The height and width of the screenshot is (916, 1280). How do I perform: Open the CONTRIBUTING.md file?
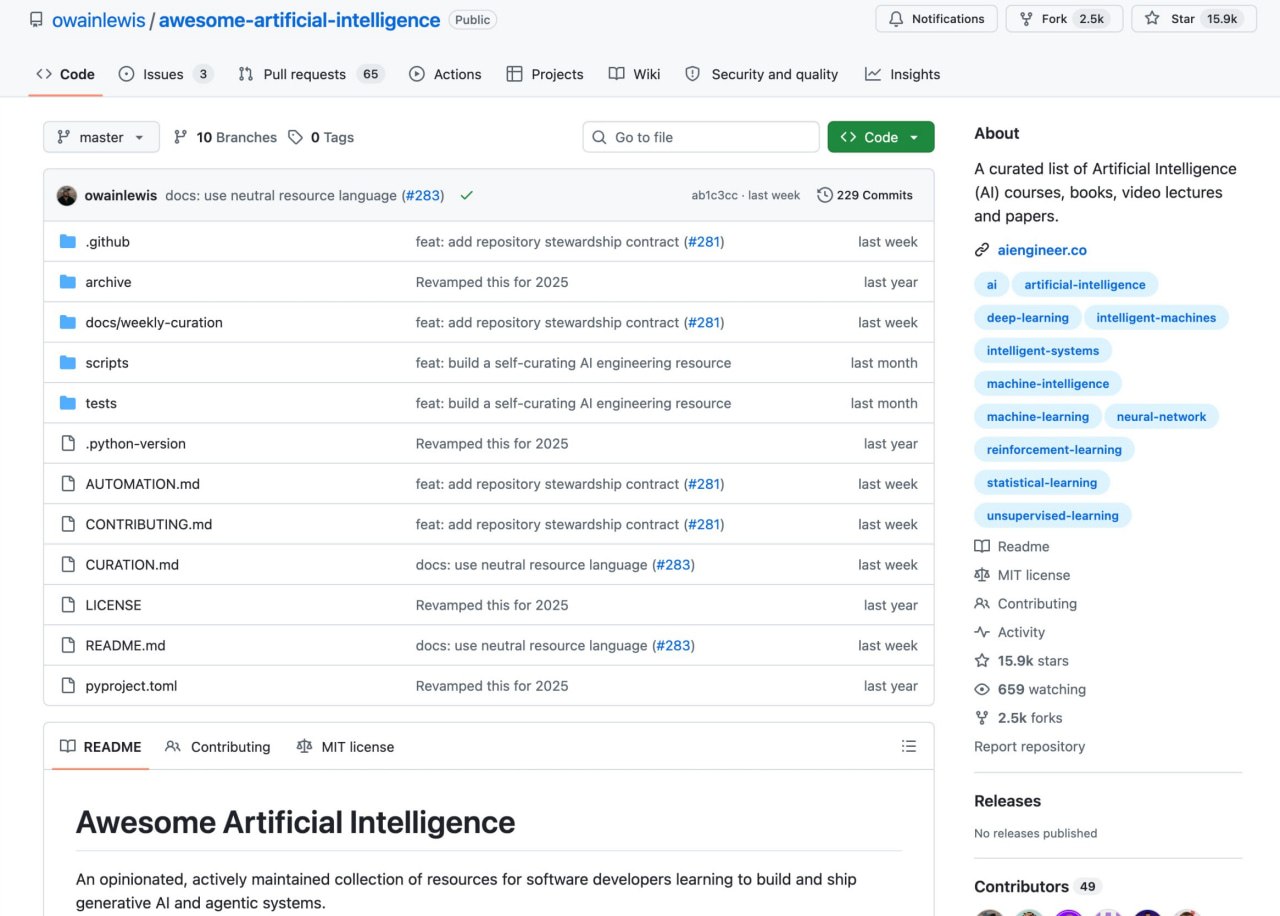point(149,524)
